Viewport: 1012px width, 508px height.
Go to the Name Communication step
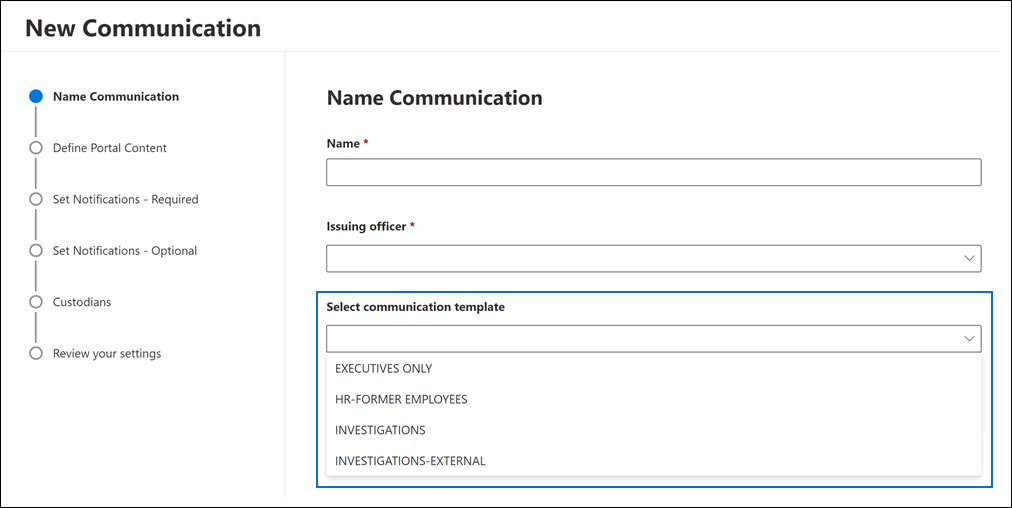[116, 96]
